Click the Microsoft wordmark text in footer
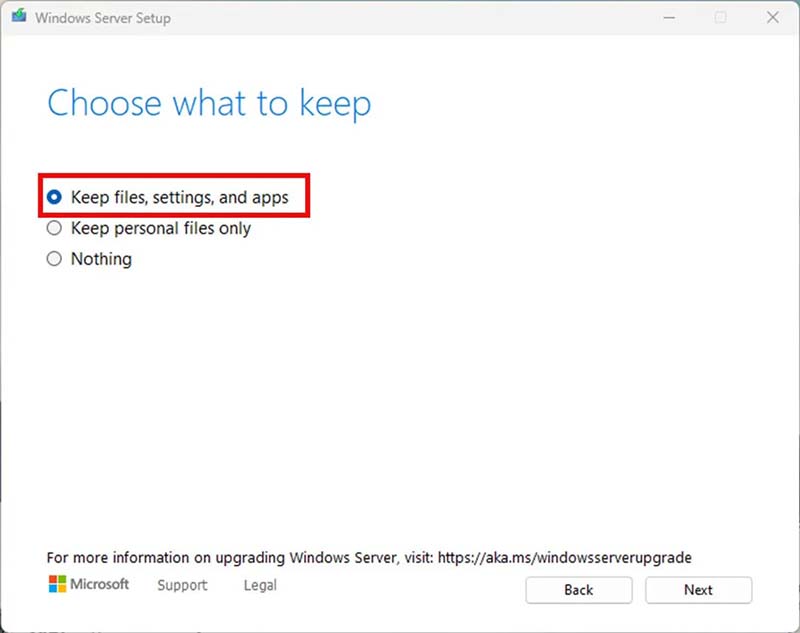Viewport: 800px width, 633px height. click(x=101, y=585)
